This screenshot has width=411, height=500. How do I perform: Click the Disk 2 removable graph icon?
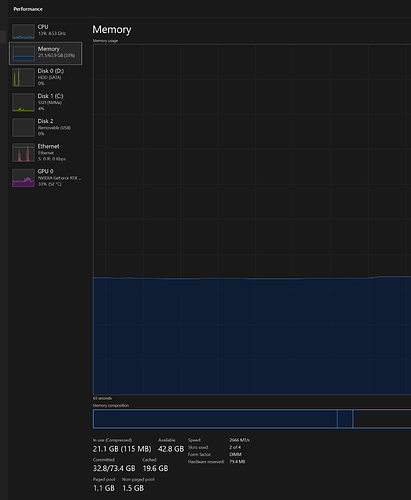pyautogui.click(x=23, y=127)
